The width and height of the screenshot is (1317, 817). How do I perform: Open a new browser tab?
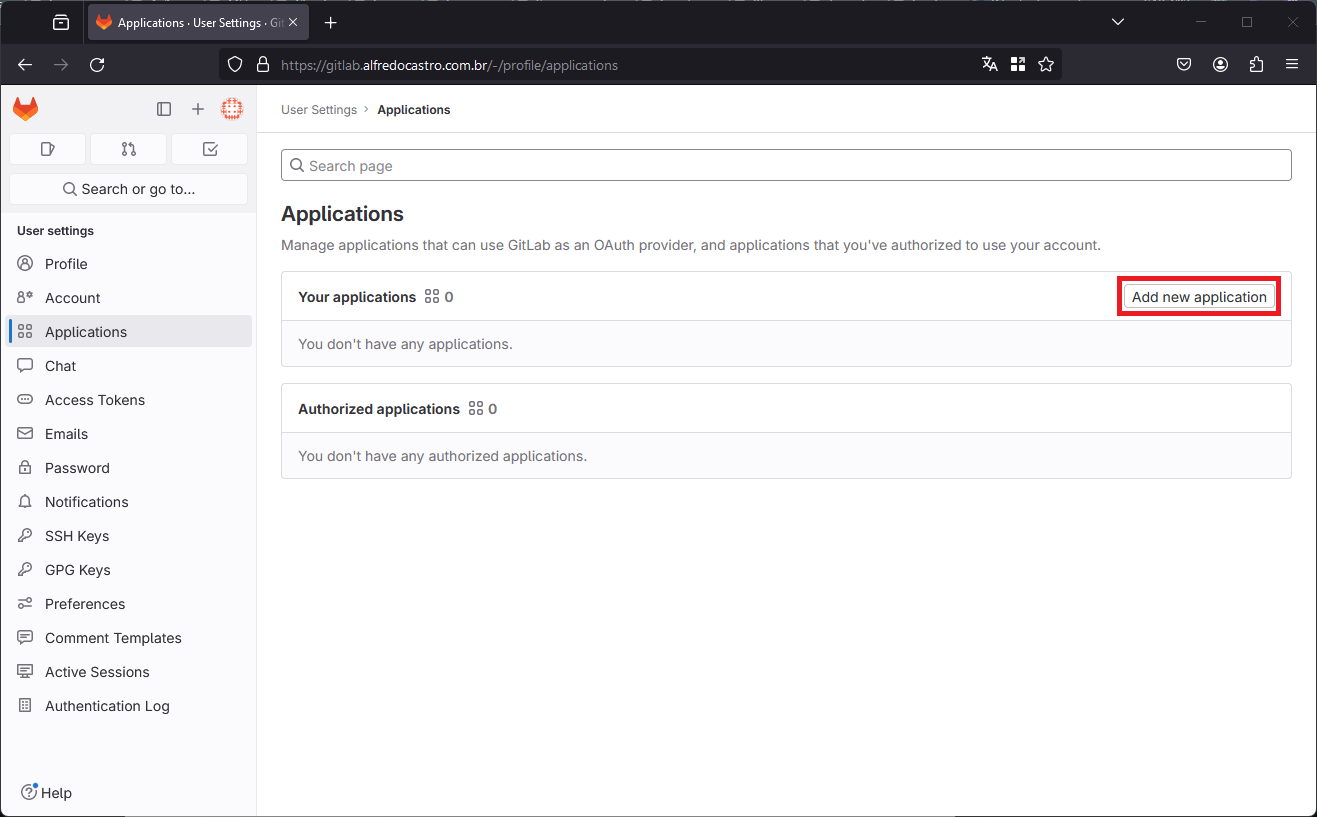coord(331,22)
